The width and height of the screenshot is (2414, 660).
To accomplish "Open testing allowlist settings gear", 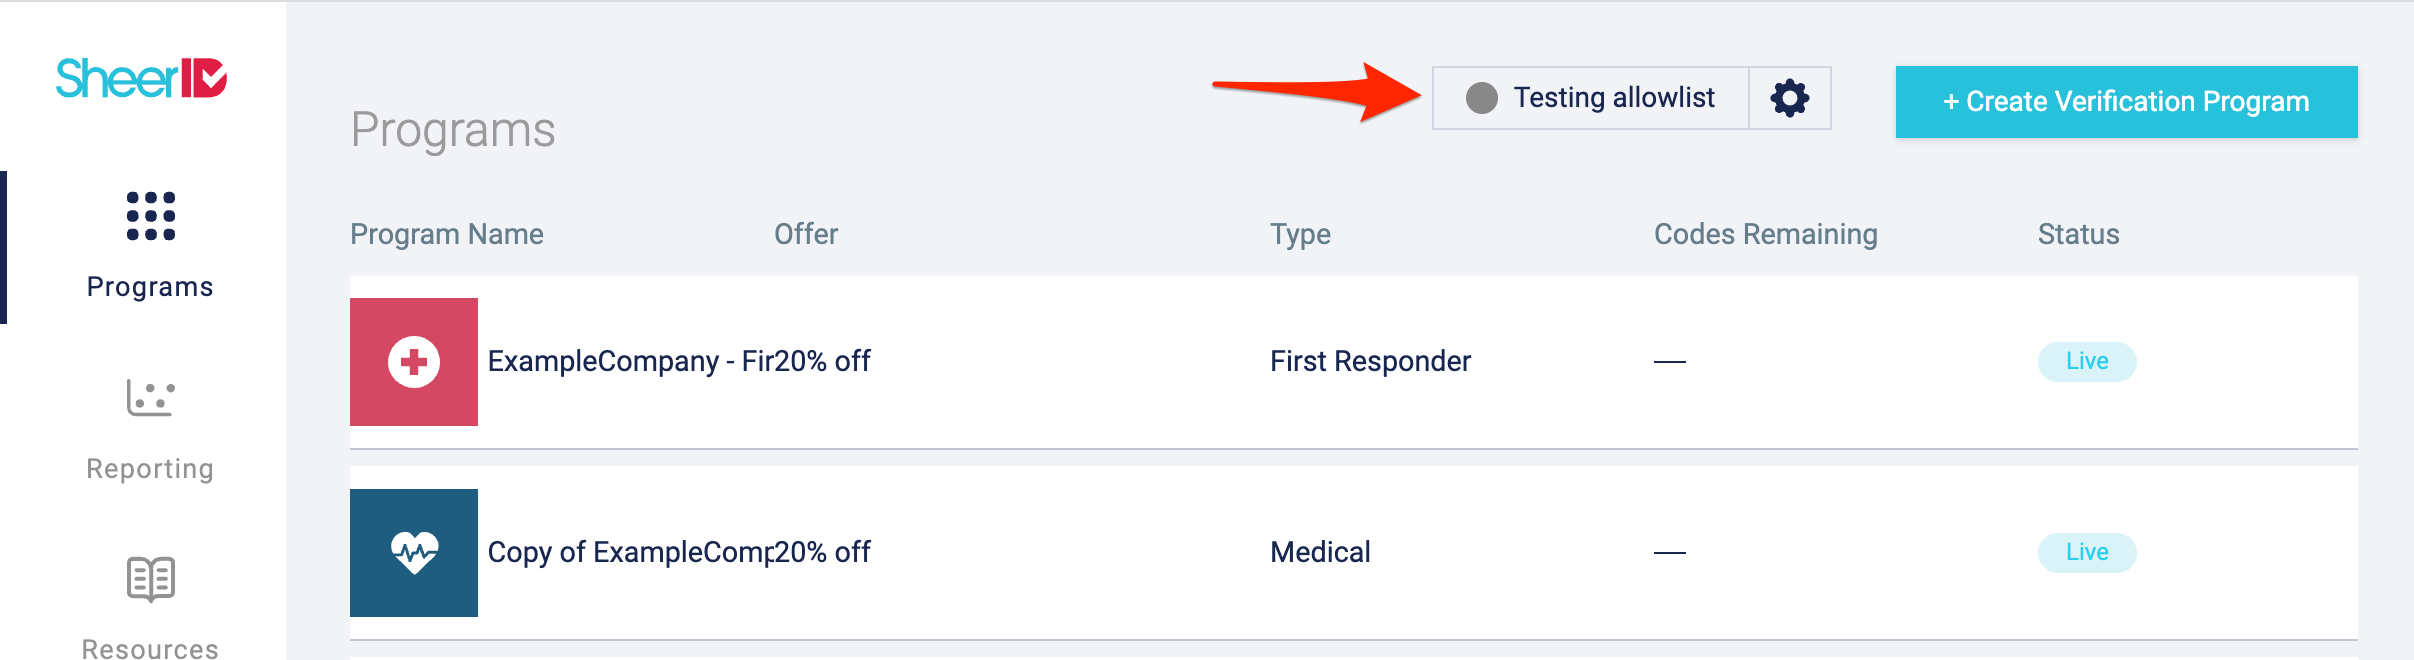I will point(1789,98).
